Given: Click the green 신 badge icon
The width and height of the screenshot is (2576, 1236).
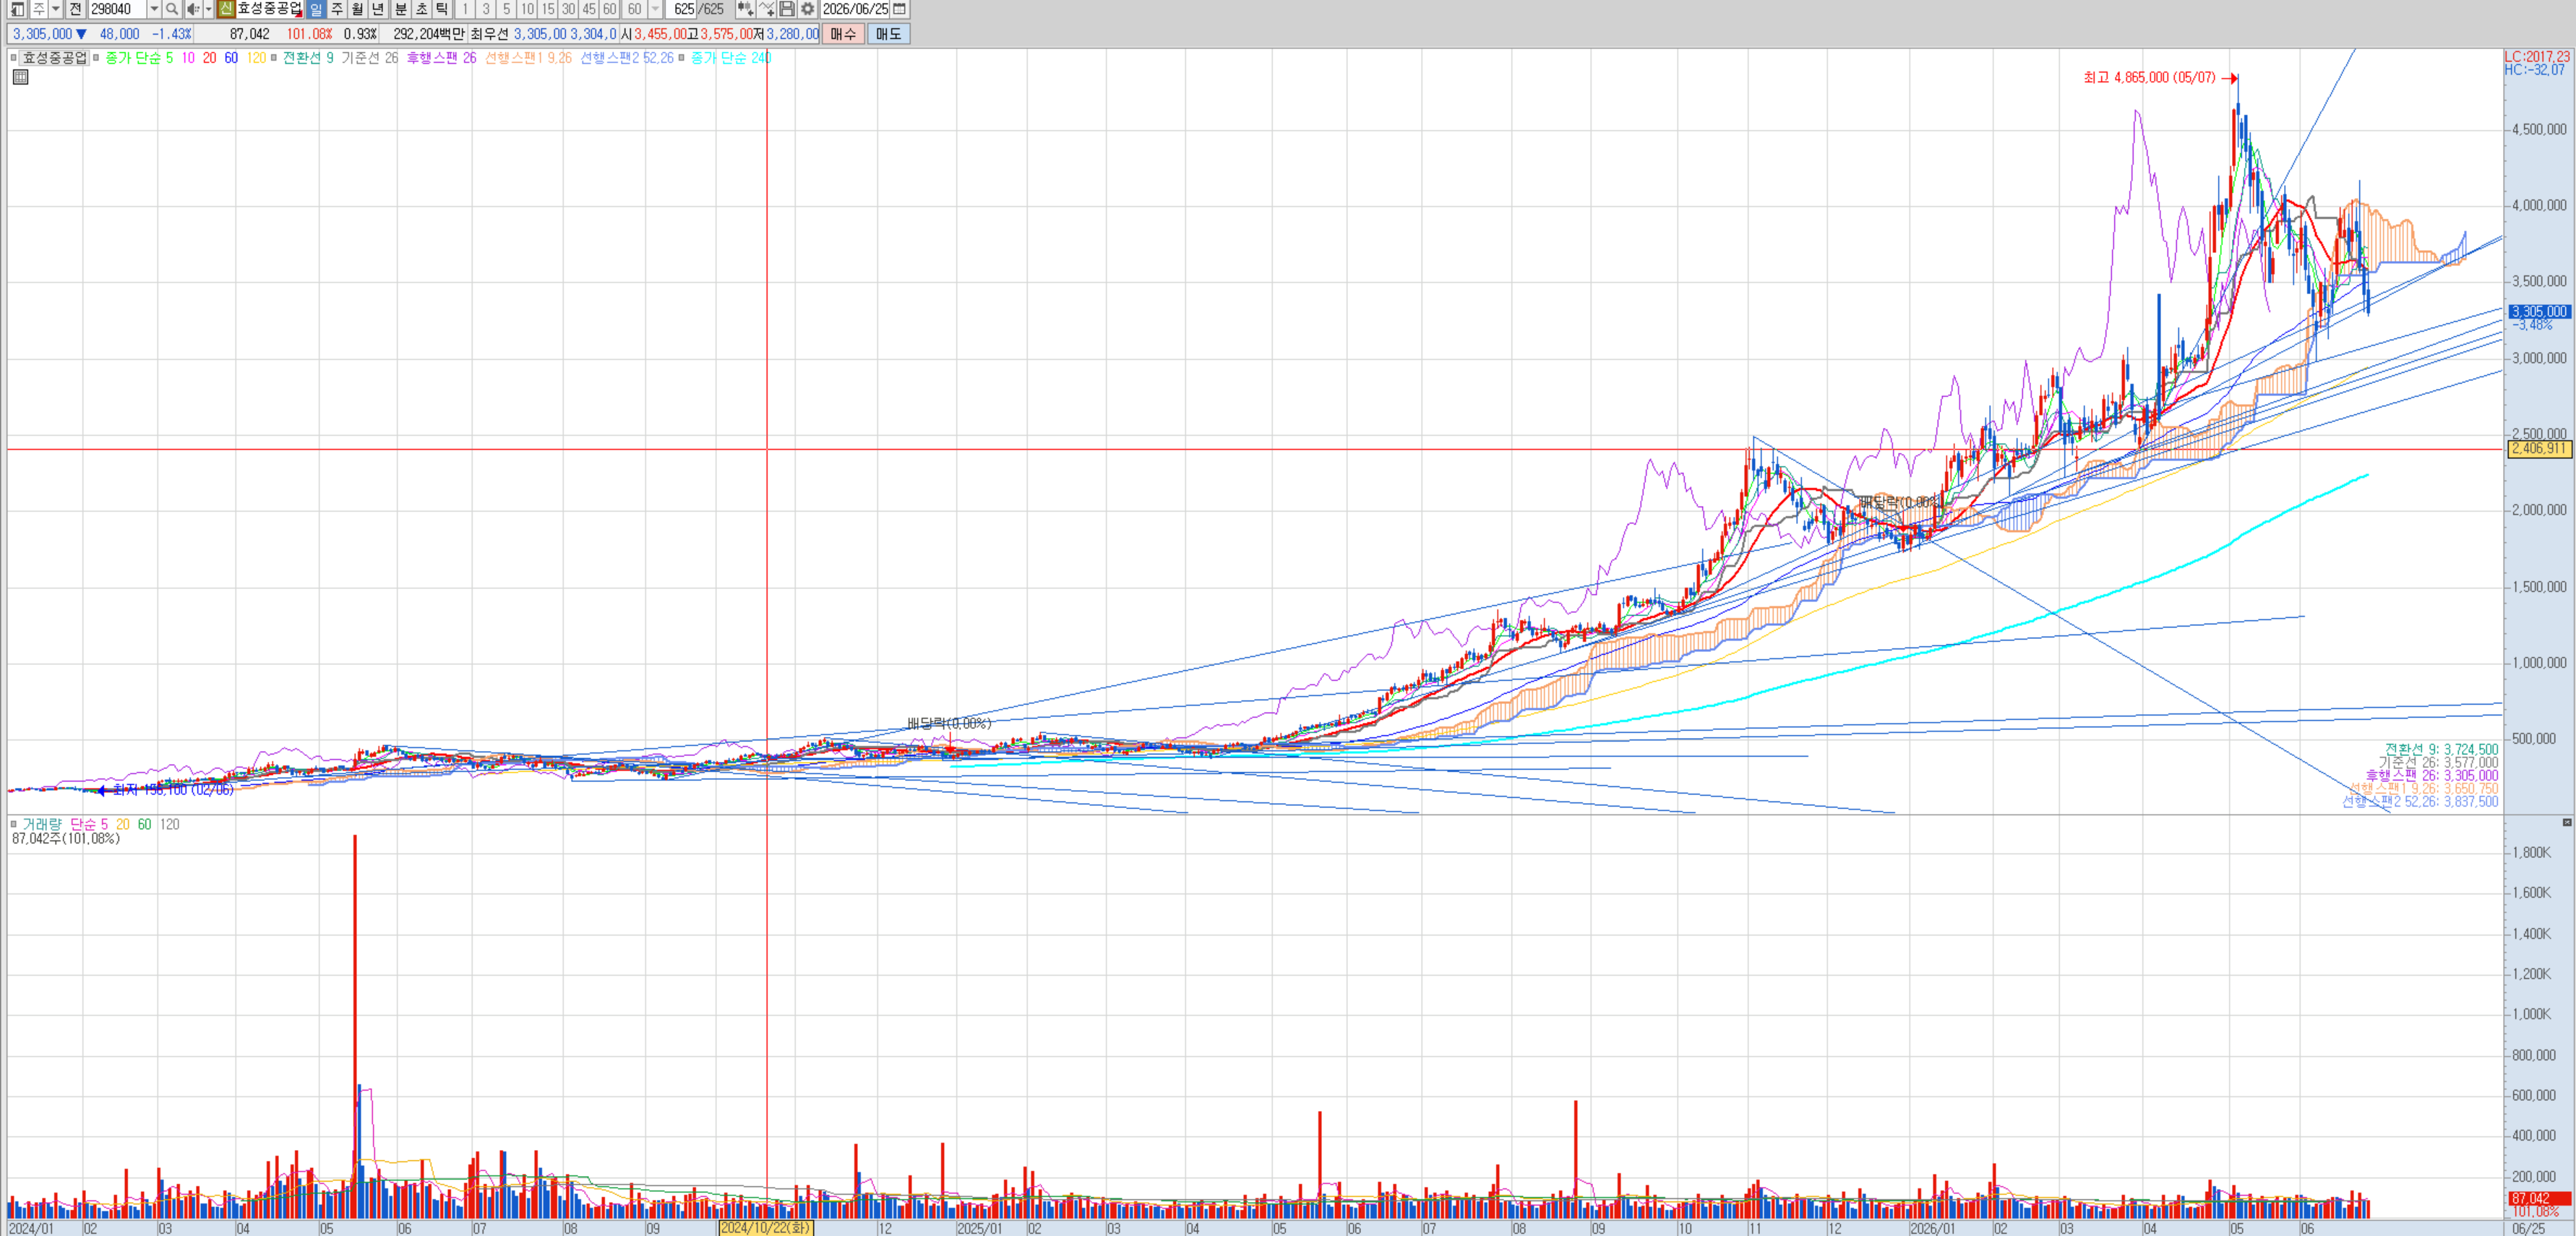Looking at the screenshot, I should pos(226,9).
